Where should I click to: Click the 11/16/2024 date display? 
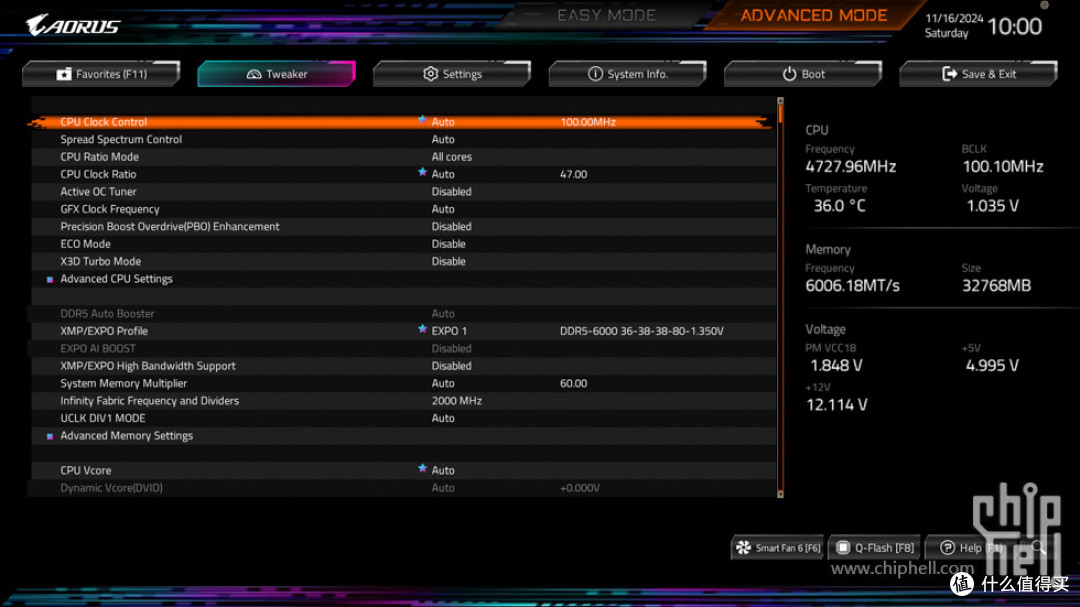tap(954, 19)
